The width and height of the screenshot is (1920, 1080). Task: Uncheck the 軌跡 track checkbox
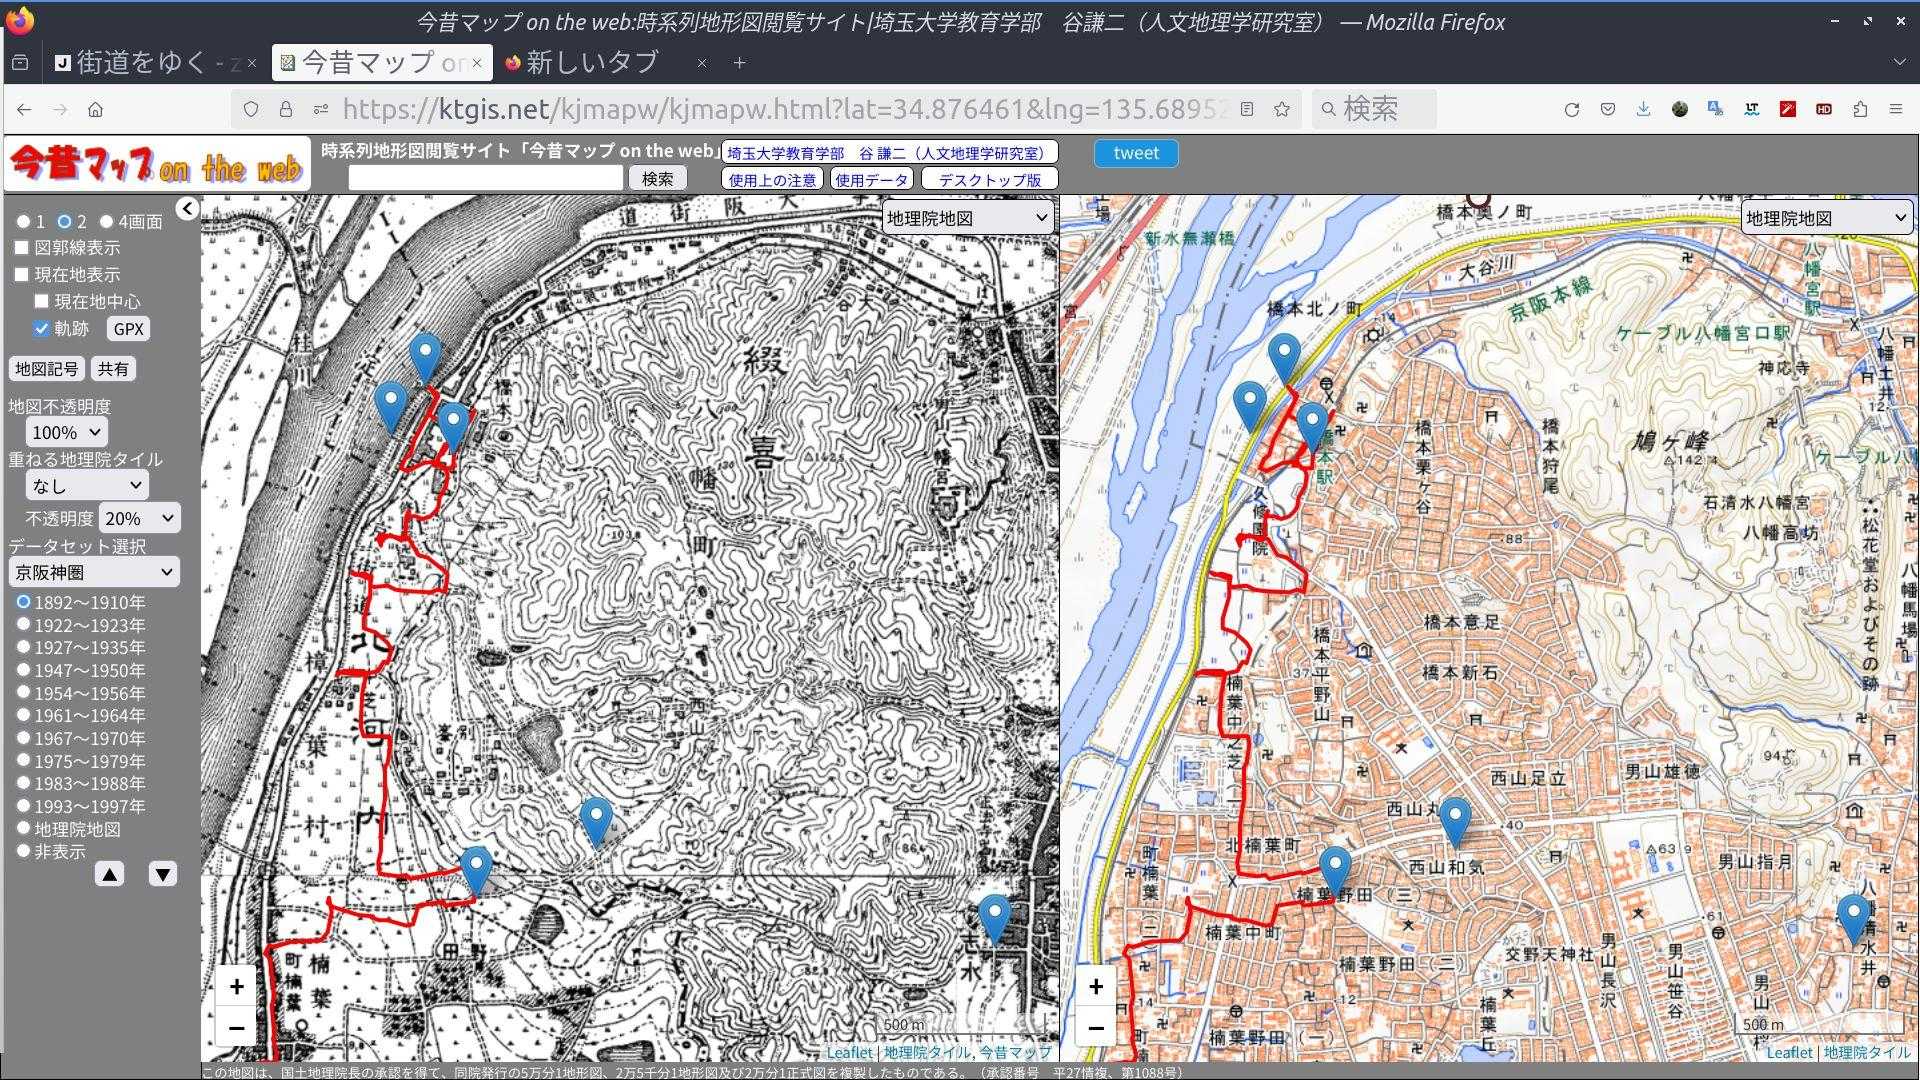pyautogui.click(x=41, y=328)
